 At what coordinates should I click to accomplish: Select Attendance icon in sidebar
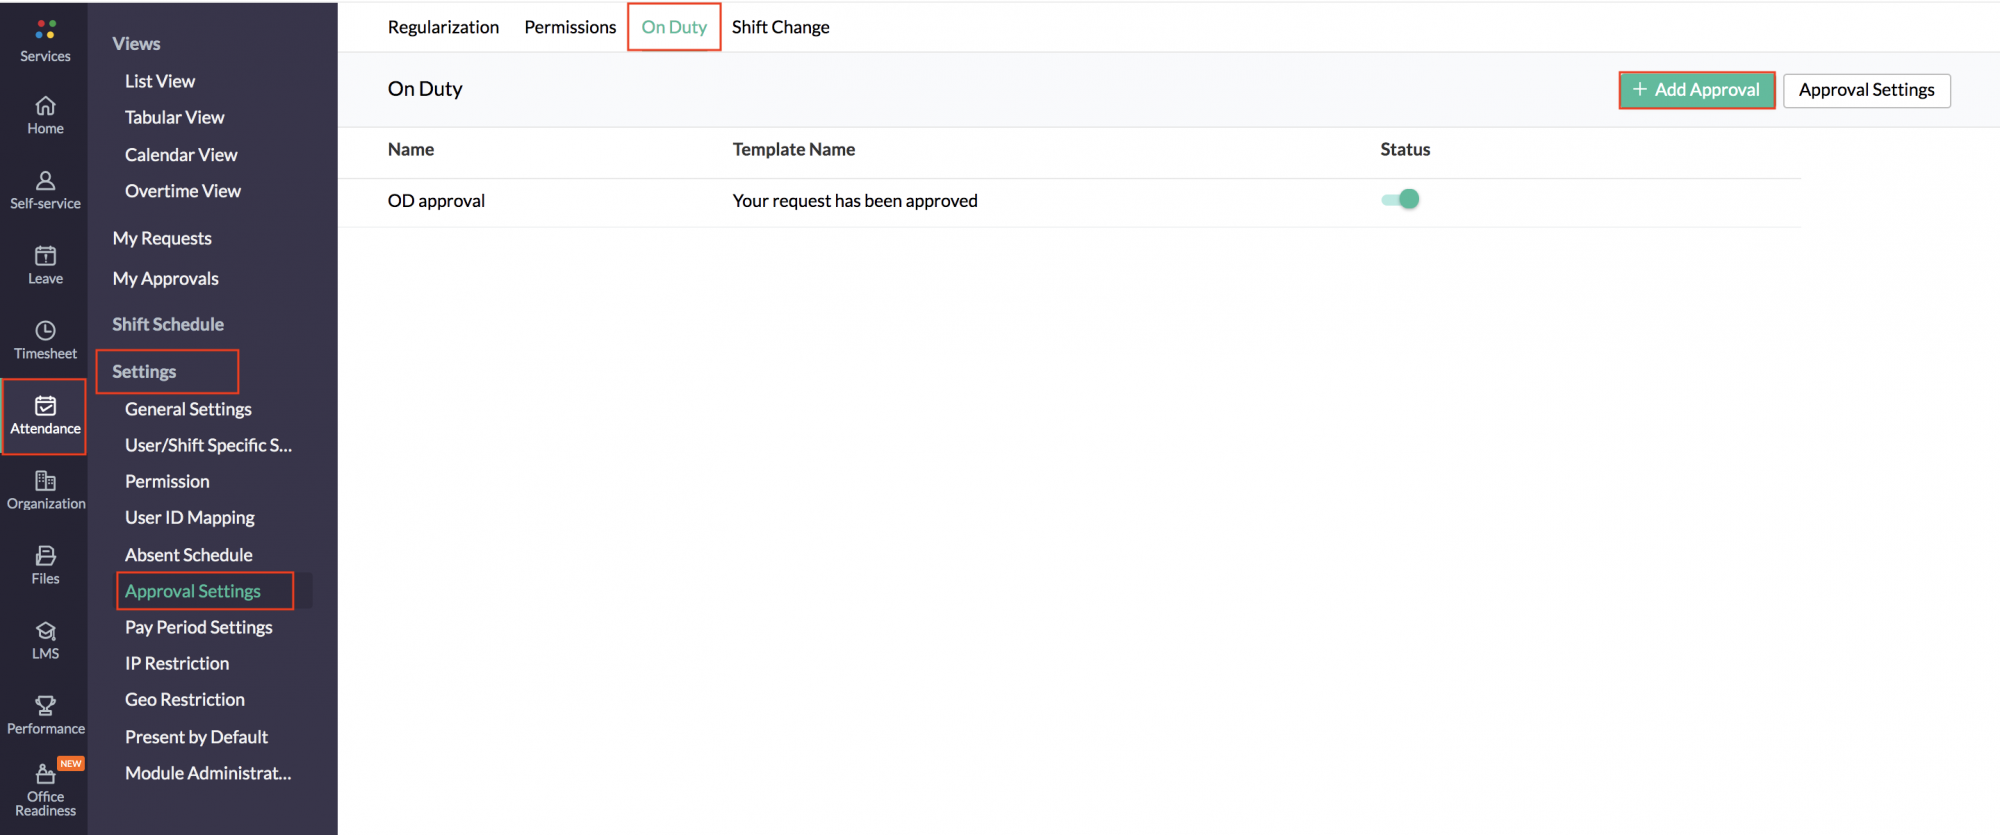(x=45, y=406)
